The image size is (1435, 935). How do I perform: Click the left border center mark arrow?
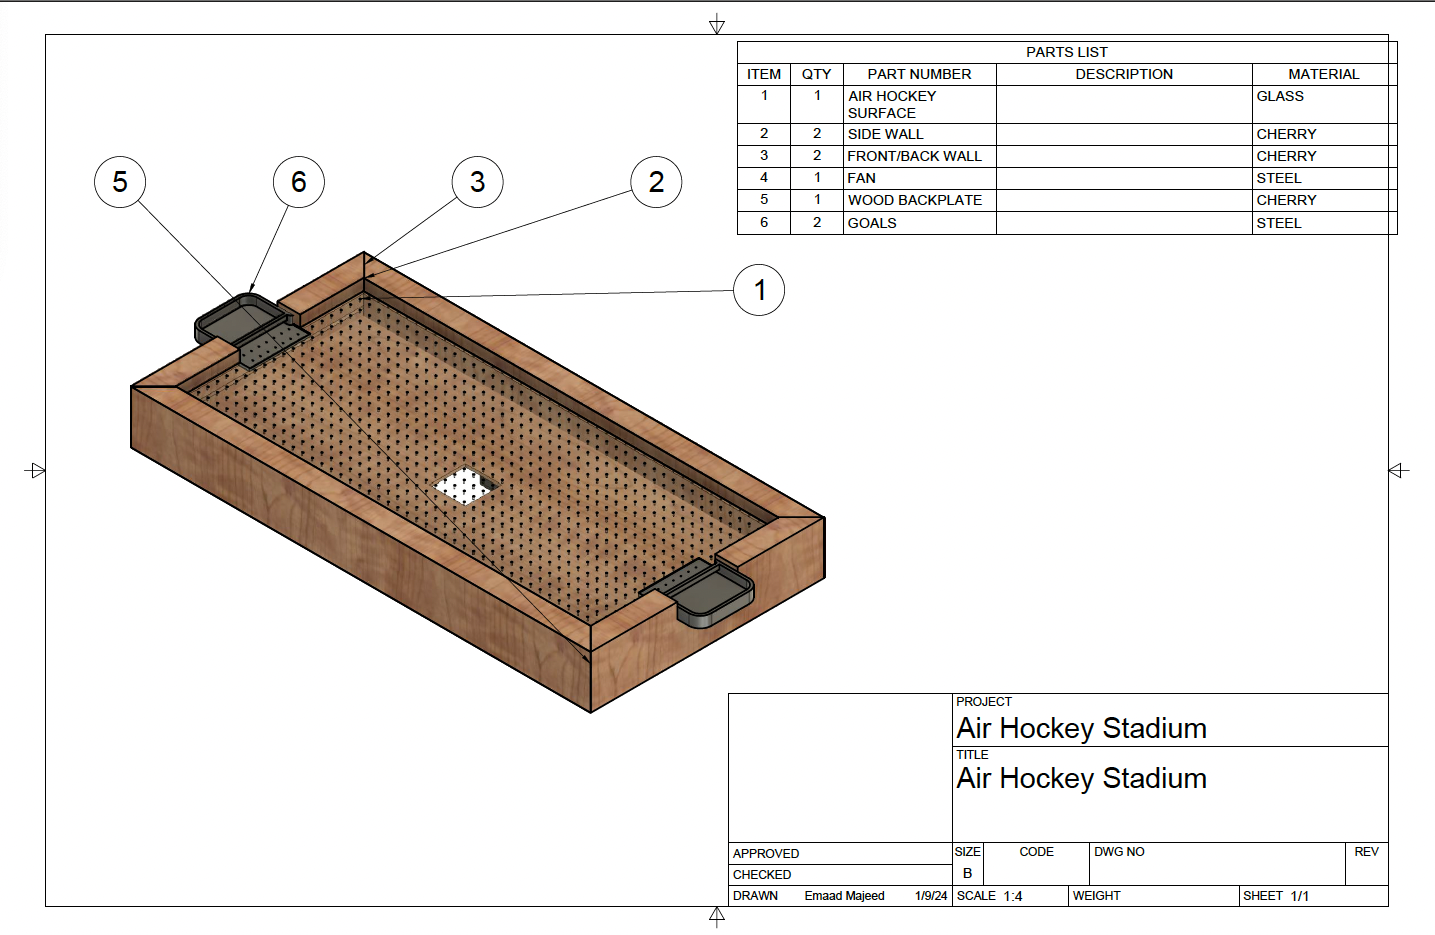point(35,470)
